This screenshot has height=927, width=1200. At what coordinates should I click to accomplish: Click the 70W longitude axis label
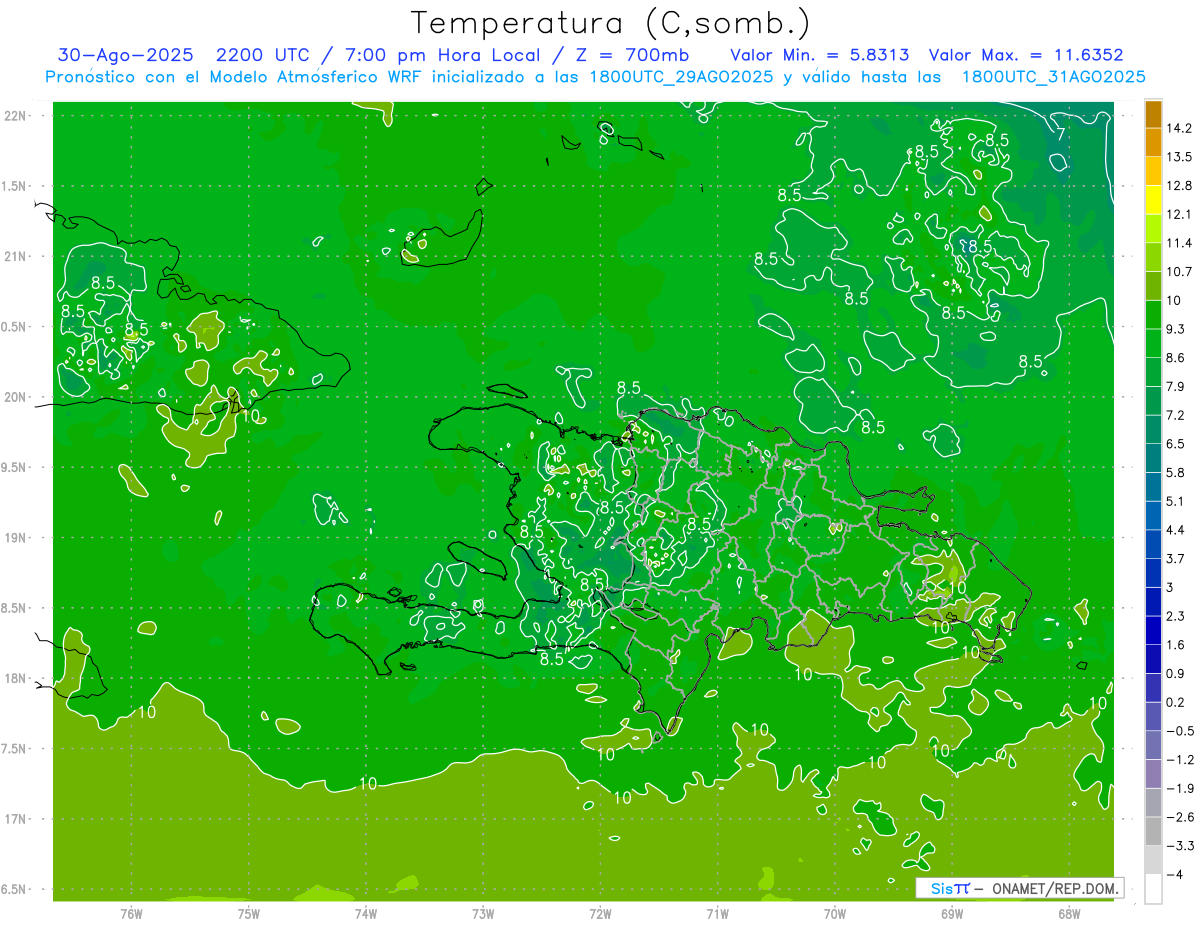[835, 913]
